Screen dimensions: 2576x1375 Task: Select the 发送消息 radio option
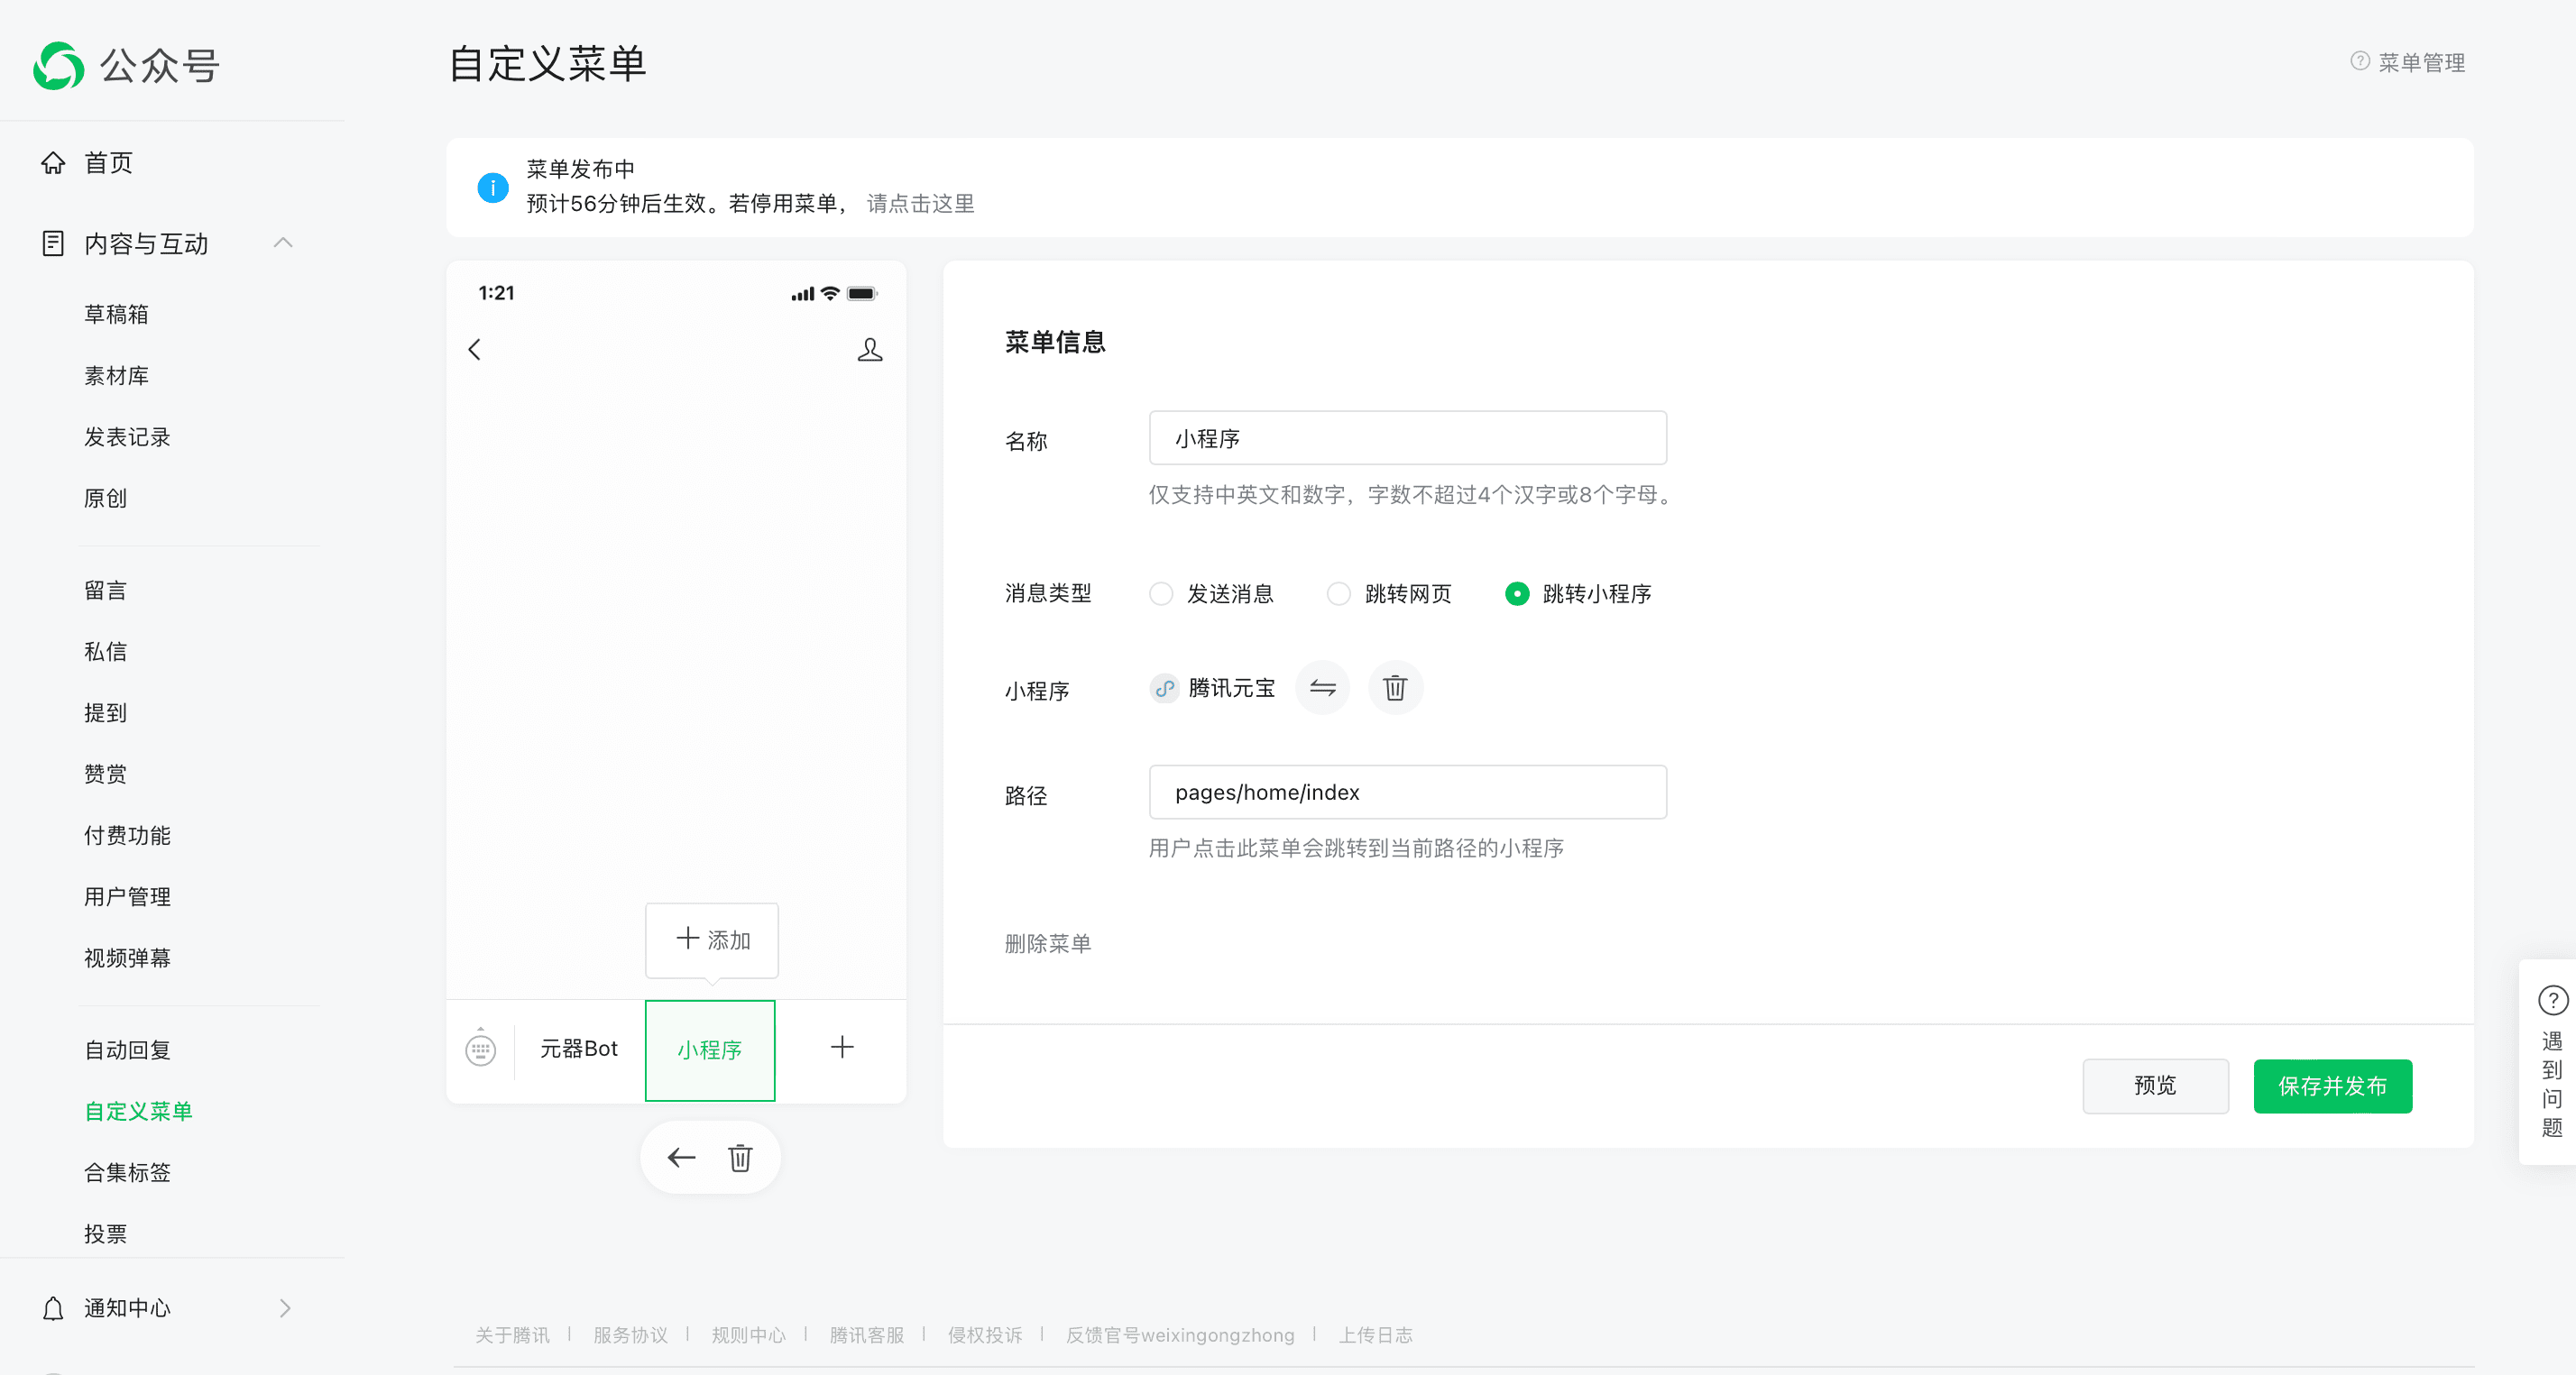pyautogui.click(x=1161, y=594)
